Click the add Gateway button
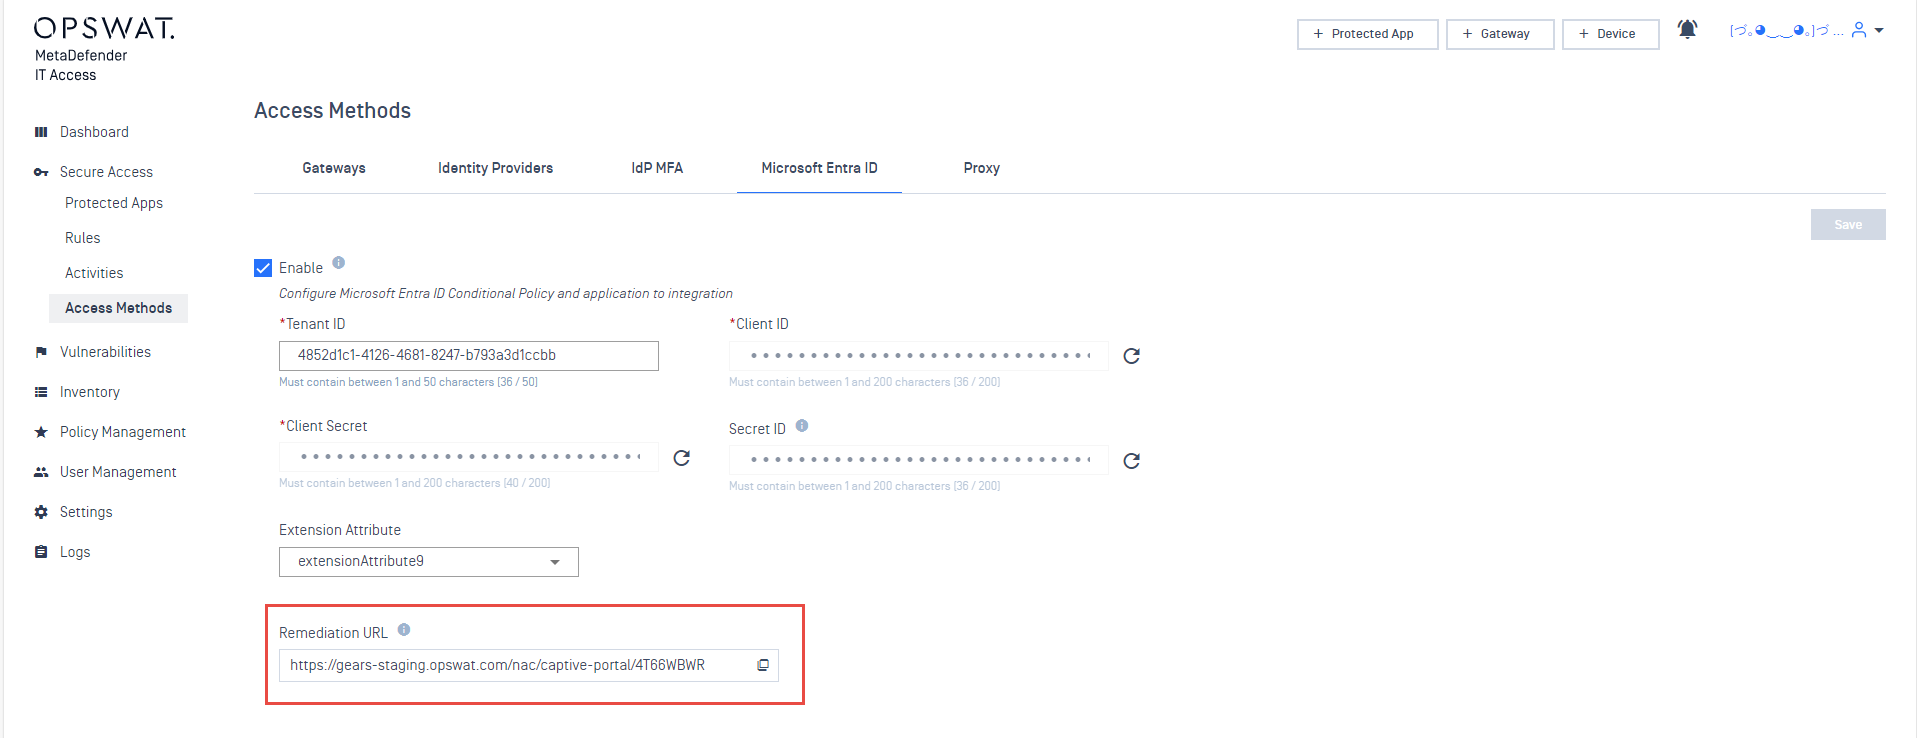The image size is (1917, 738). tap(1500, 34)
